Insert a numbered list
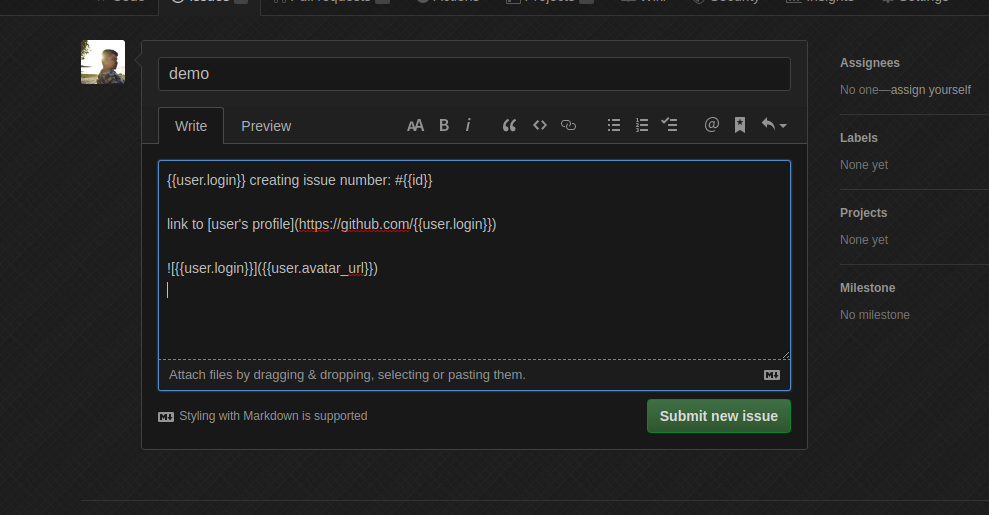 [x=642, y=125]
